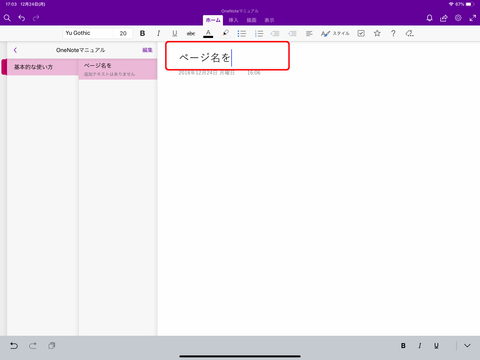The image size is (480, 360).
Task: Select the ページ名を page entry
Action: click(118, 69)
